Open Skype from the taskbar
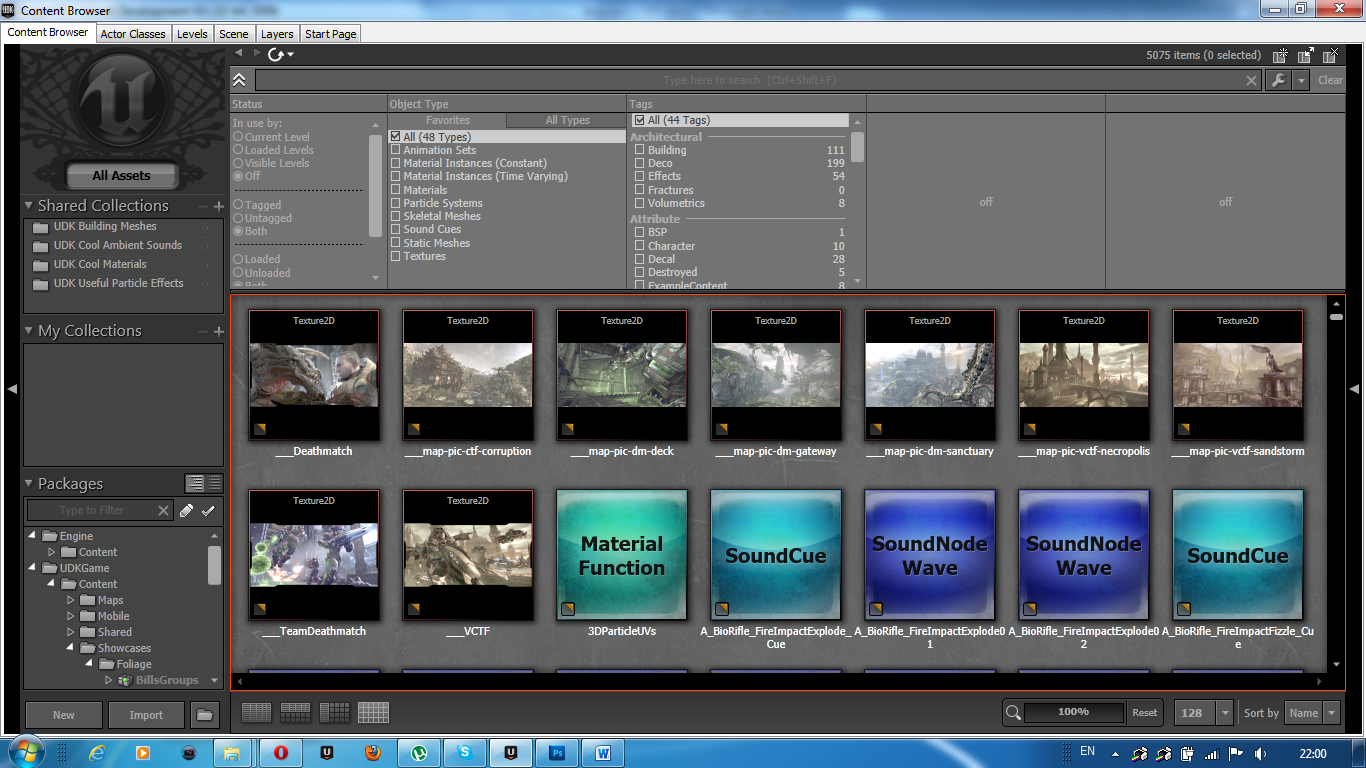1366x768 pixels. pos(465,751)
